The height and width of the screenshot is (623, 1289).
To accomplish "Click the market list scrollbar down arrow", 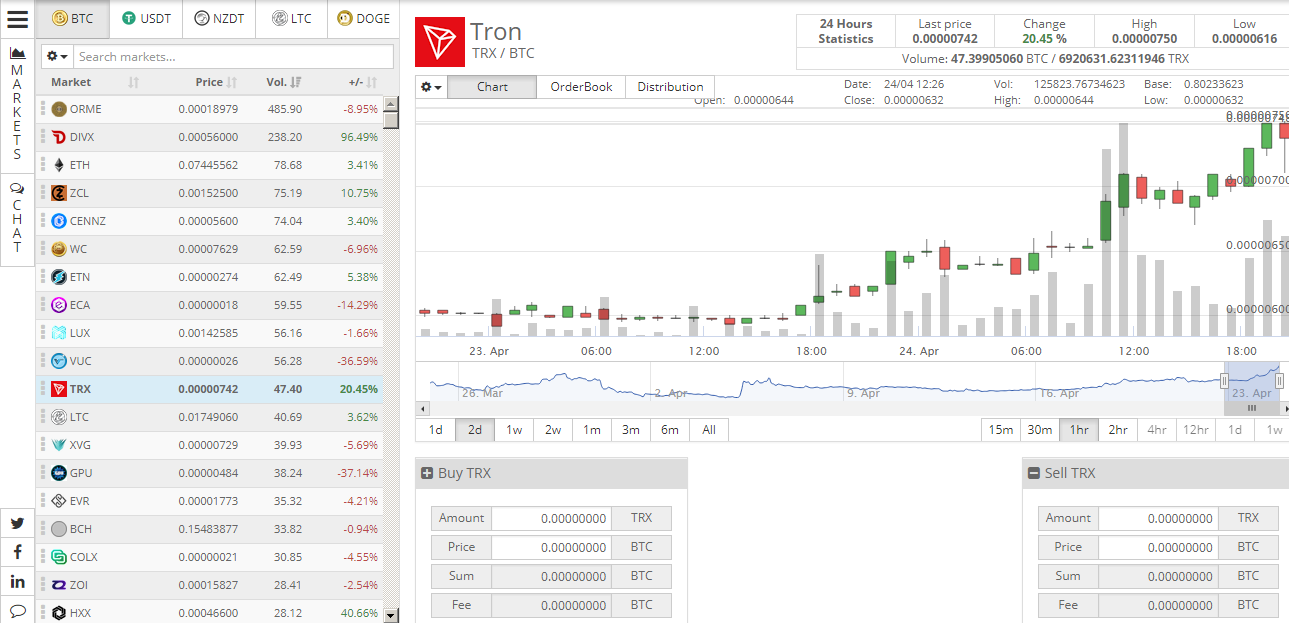I will point(391,615).
